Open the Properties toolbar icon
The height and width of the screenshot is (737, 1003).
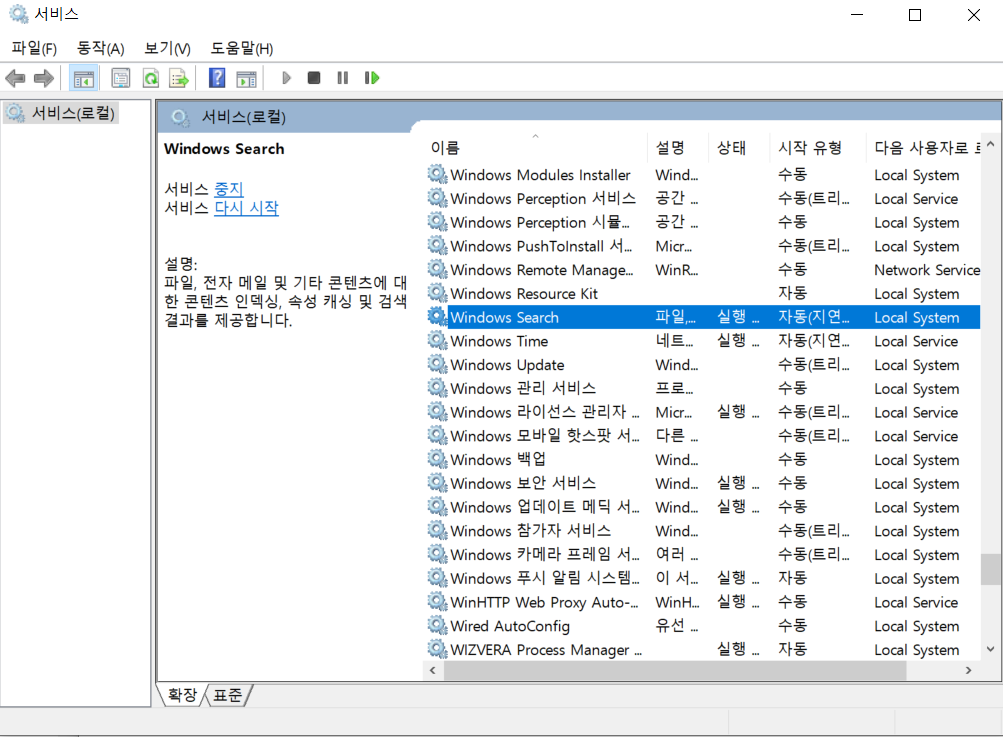(120, 78)
